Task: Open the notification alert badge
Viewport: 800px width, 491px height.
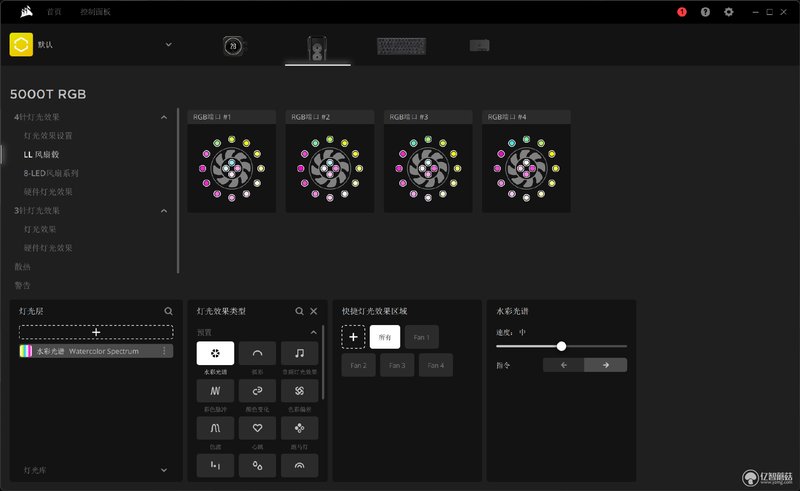Action: pyautogui.click(x=682, y=12)
